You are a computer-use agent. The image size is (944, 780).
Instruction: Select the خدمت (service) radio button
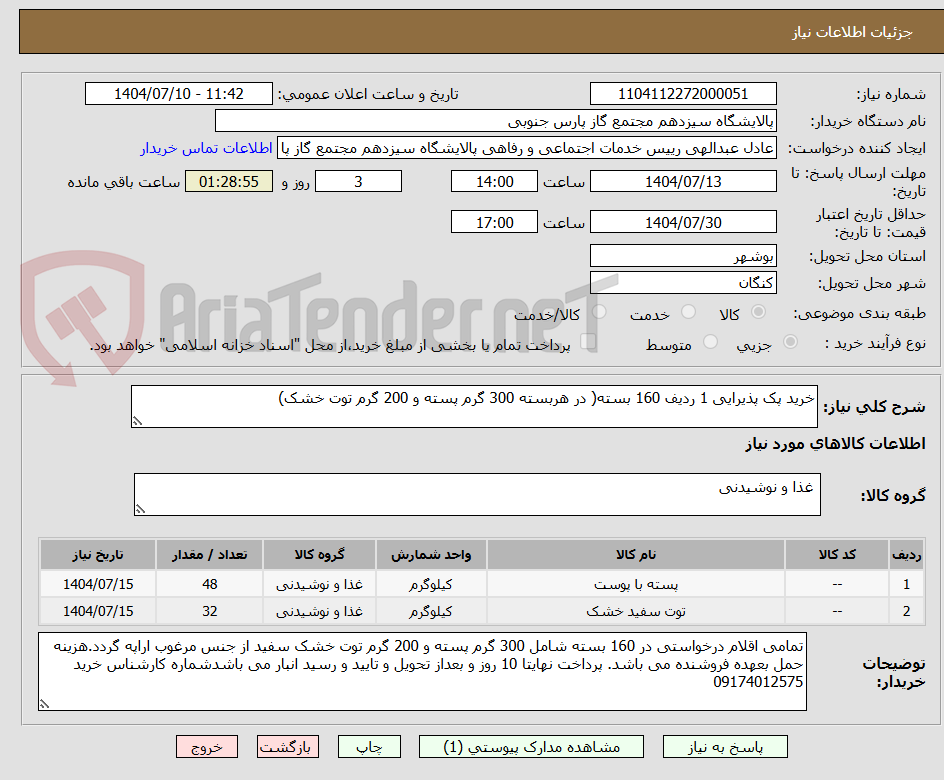[x=688, y=312]
